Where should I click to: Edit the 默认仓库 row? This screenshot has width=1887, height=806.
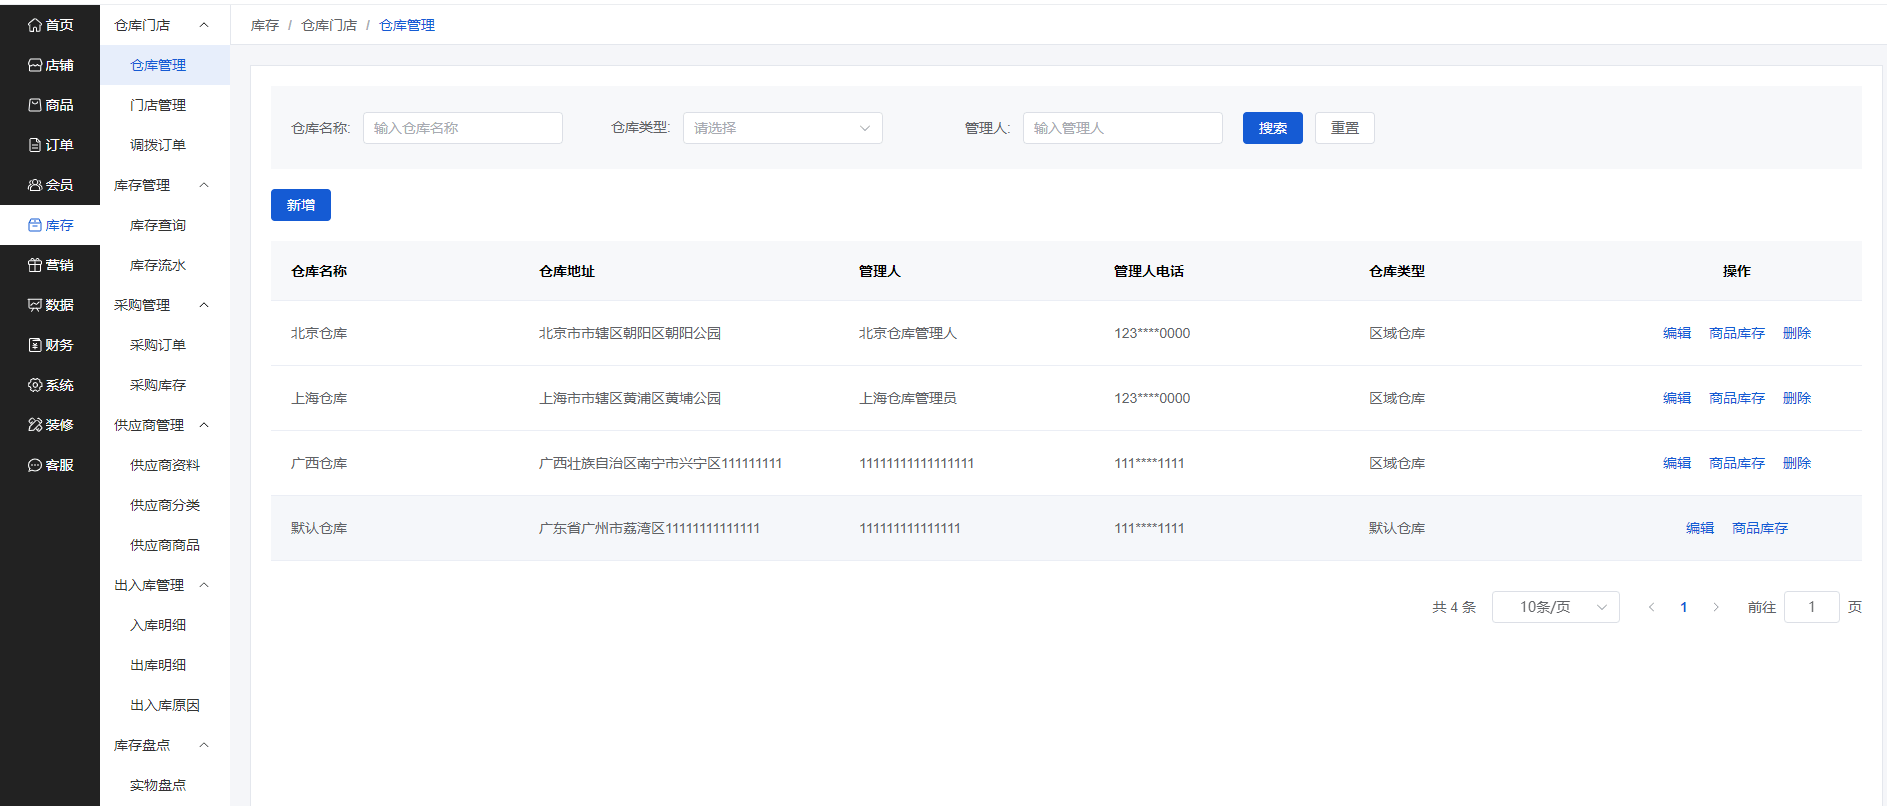1700,528
